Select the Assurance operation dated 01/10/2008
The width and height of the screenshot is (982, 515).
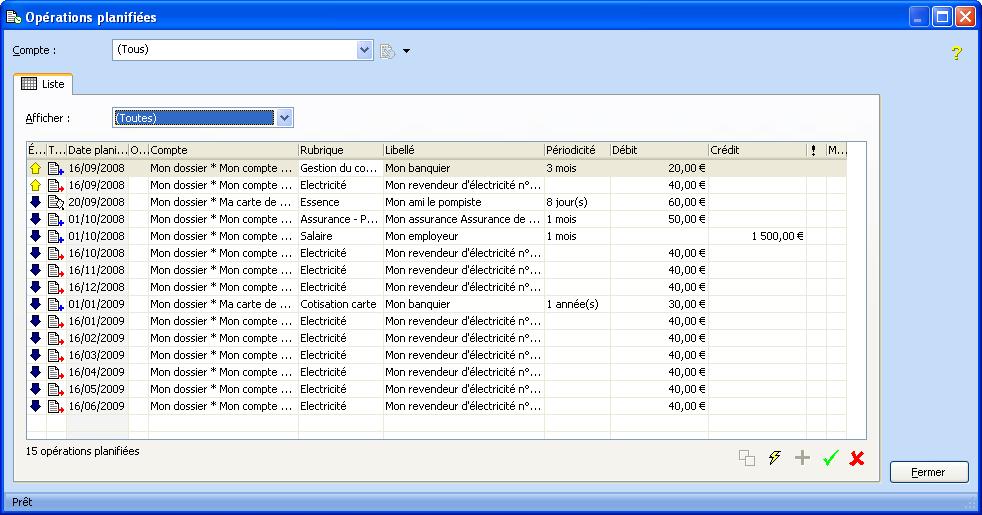340,219
